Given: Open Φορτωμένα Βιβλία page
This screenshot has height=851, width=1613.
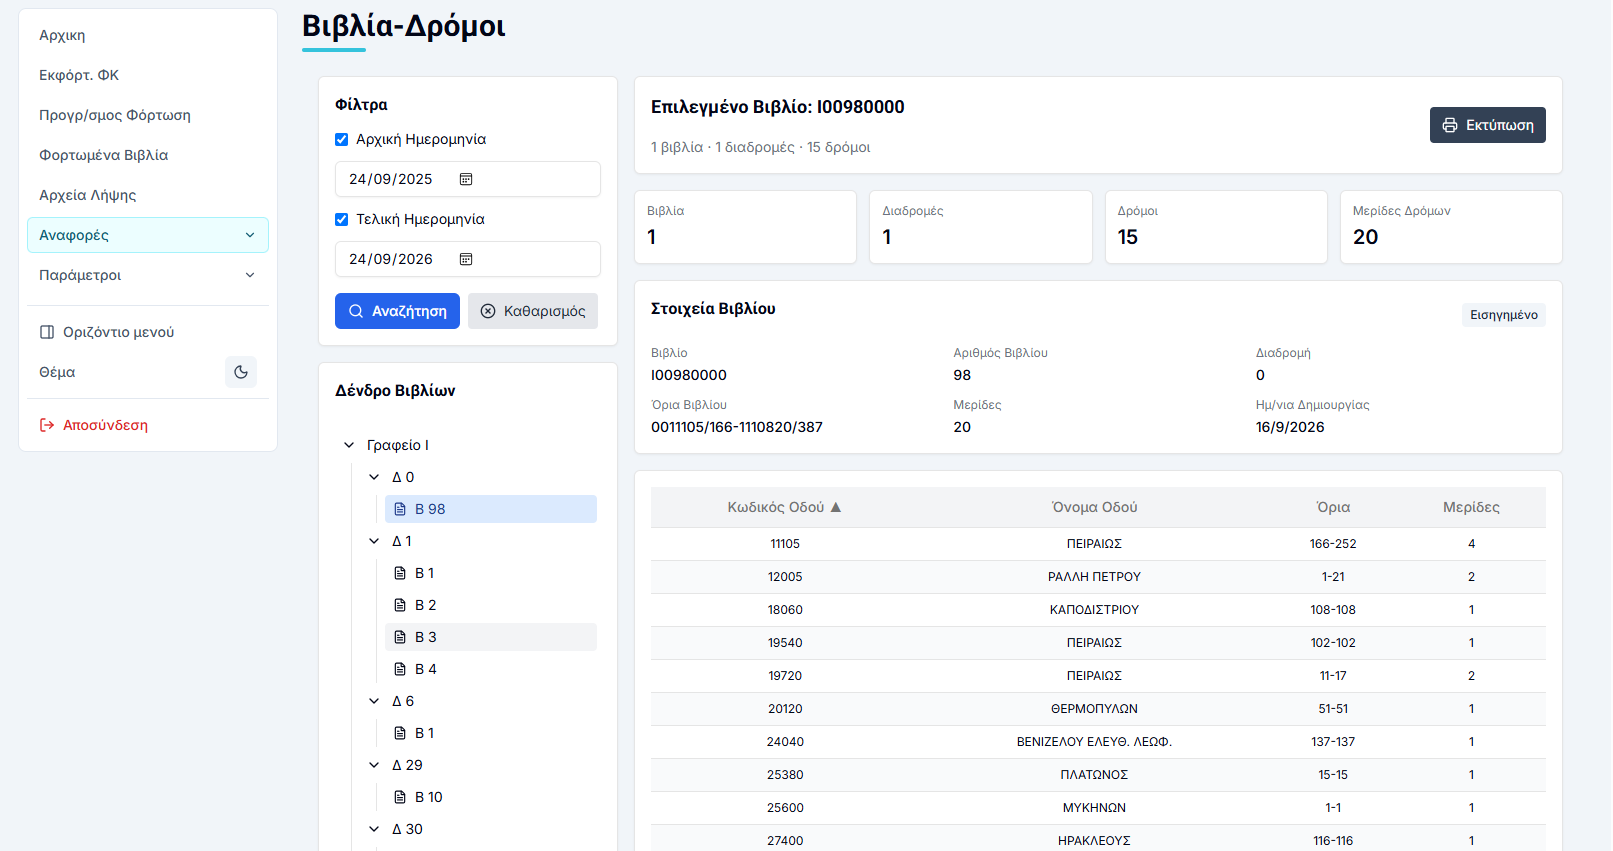Looking at the screenshot, I should pyautogui.click(x=148, y=155).
